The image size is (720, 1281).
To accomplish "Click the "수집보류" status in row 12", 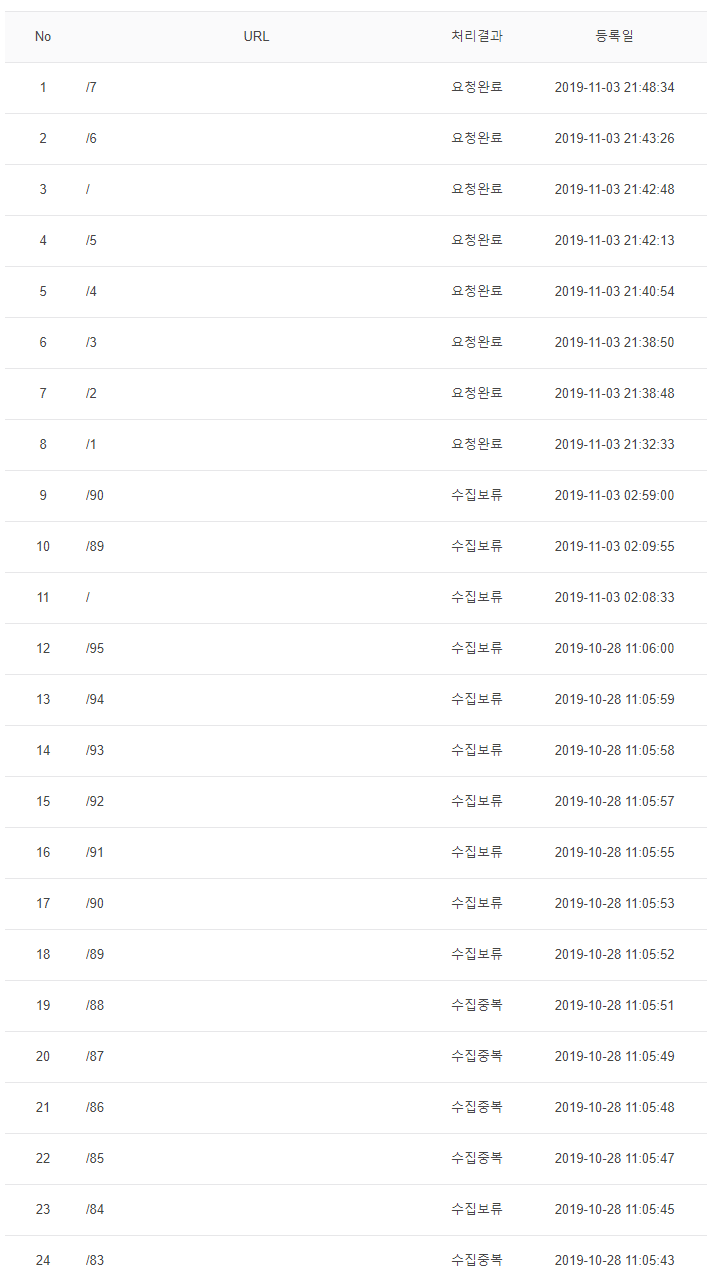I will coord(477,648).
